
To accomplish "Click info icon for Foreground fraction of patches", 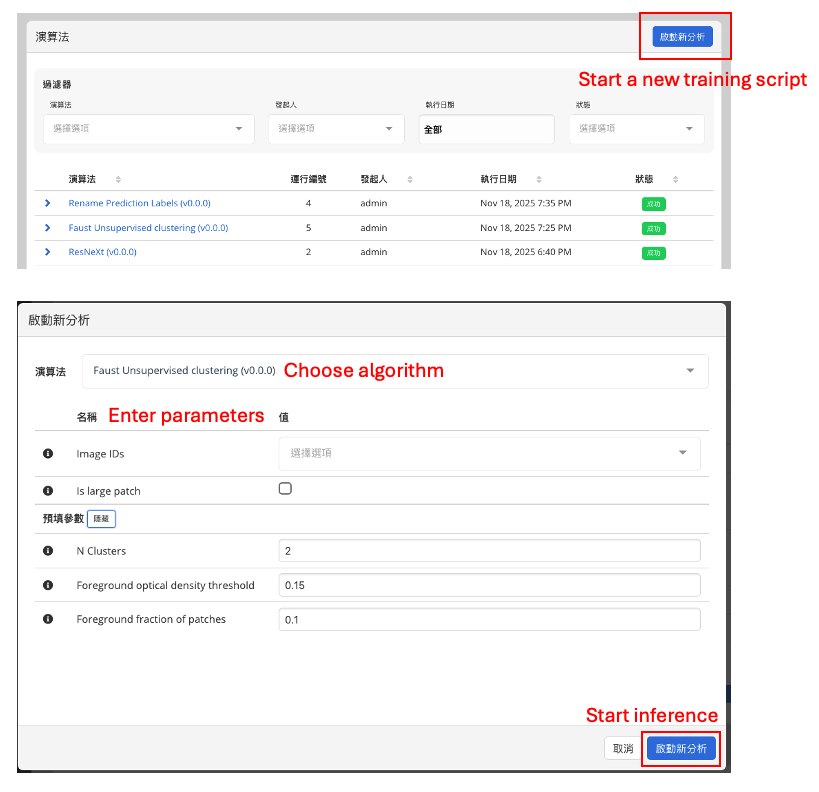I will click(x=47, y=620).
